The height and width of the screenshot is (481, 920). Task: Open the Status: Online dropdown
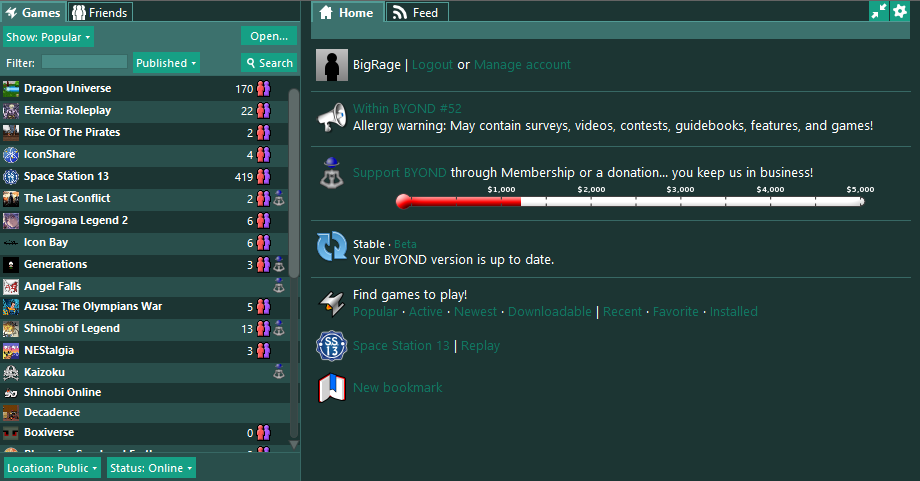click(x=151, y=468)
